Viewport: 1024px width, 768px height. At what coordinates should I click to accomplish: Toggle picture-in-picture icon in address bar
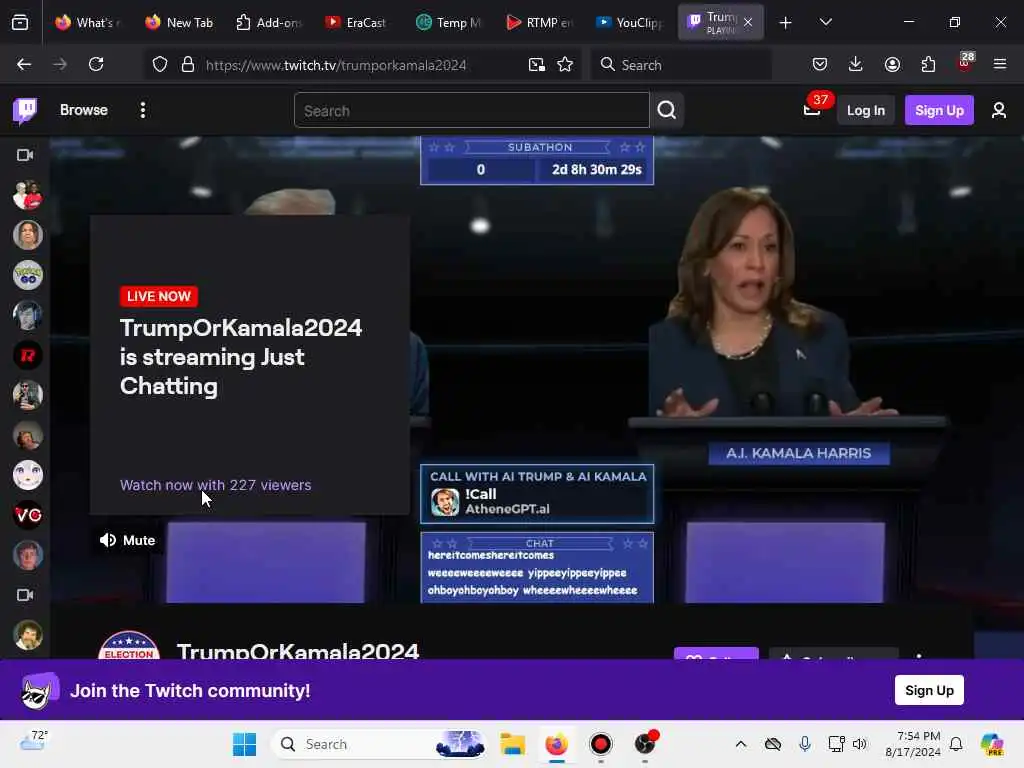[x=537, y=65]
